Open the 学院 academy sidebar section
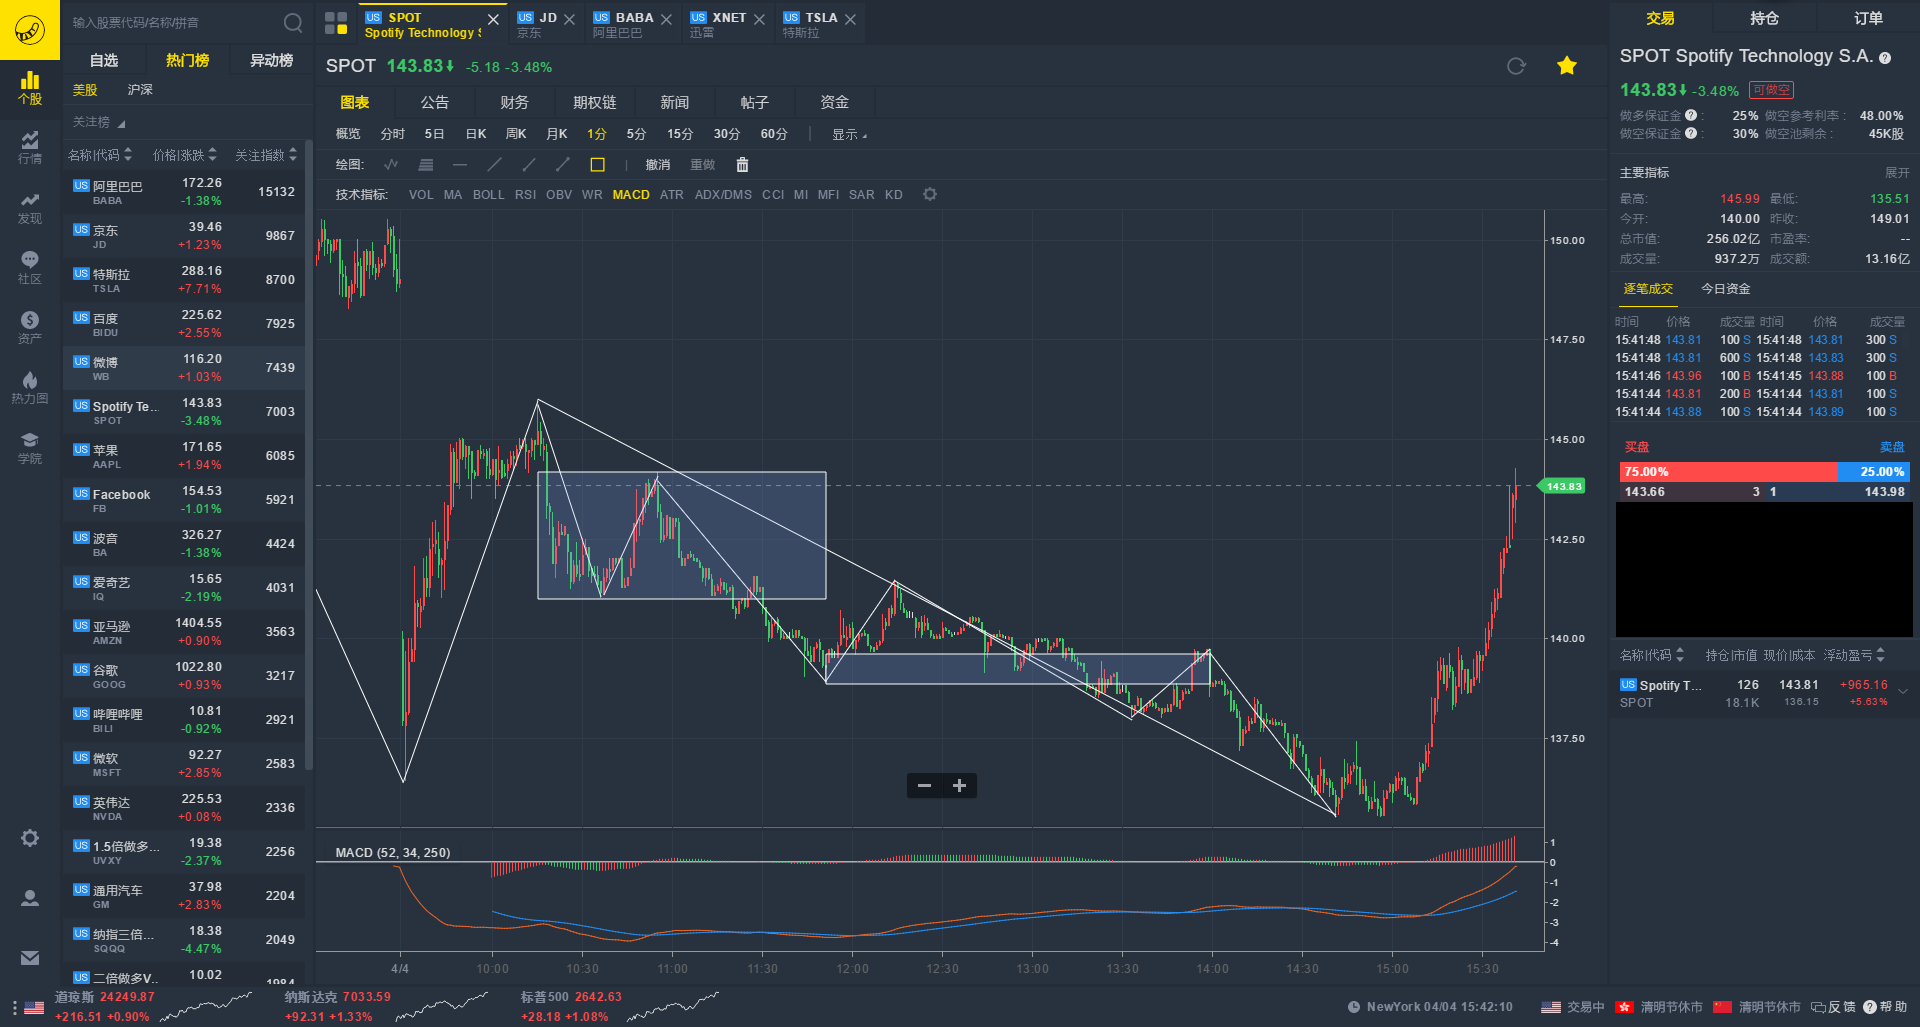Screen dimensions: 1920x1027 (30, 448)
